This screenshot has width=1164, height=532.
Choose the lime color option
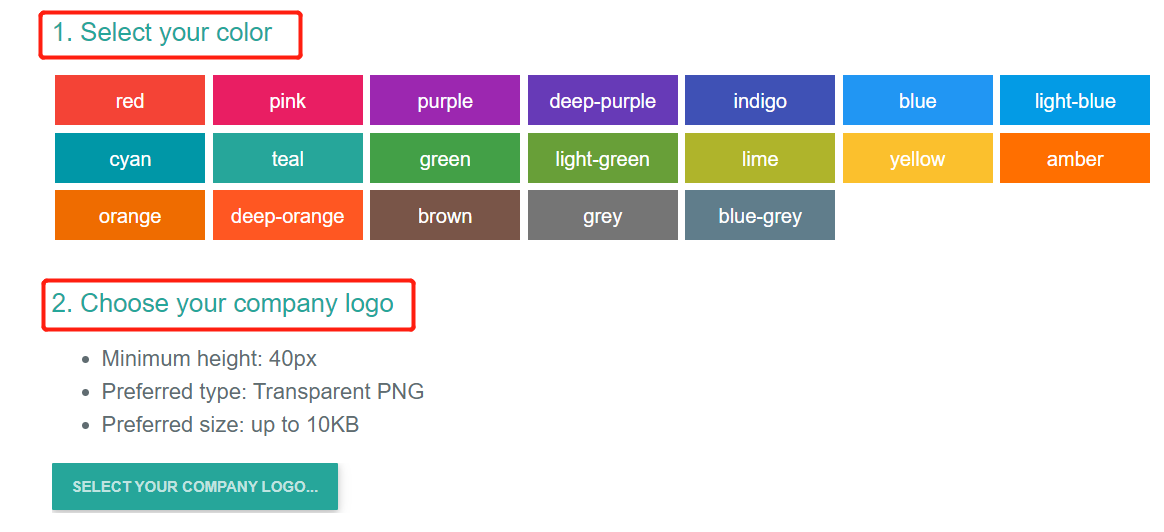(x=760, y=158)
